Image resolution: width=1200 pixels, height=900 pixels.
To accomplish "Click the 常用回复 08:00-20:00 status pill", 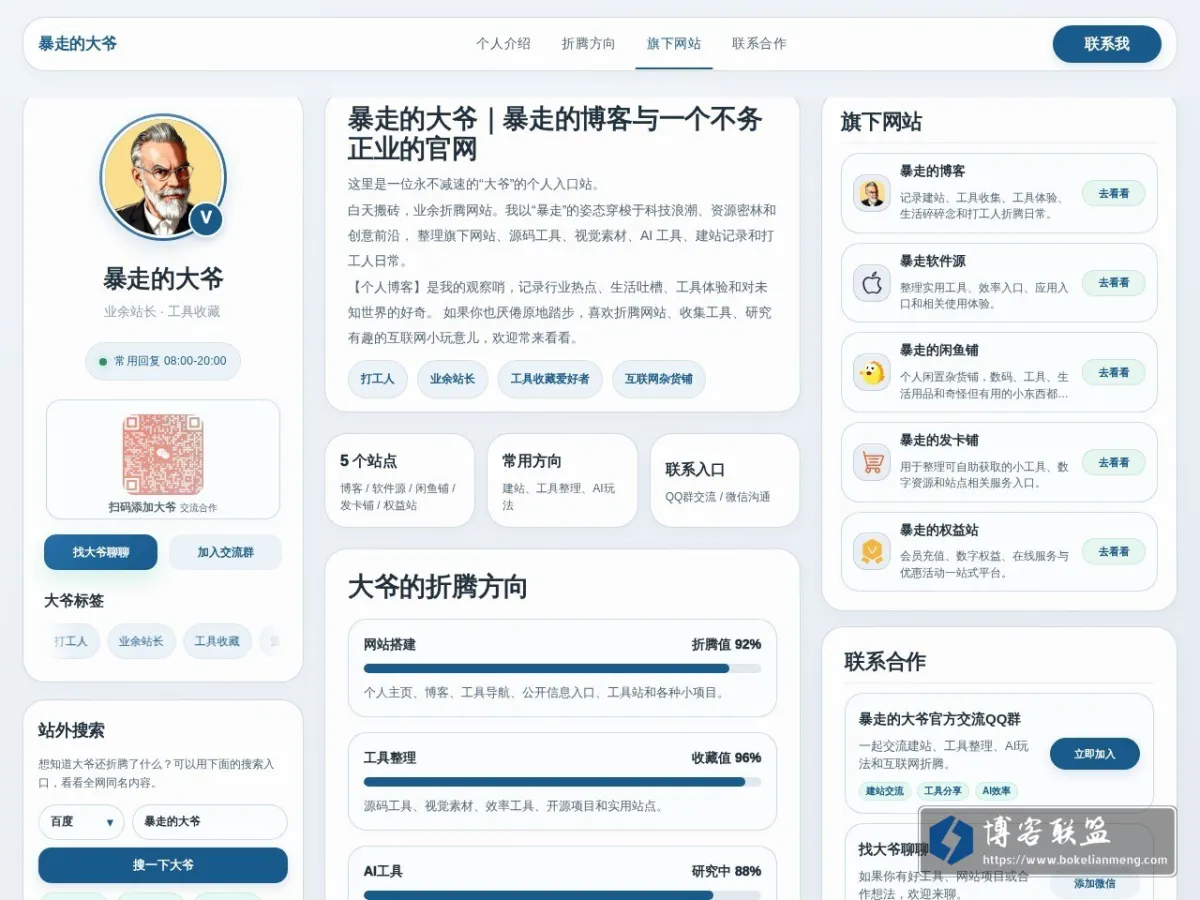I will (x=163, y=361).
